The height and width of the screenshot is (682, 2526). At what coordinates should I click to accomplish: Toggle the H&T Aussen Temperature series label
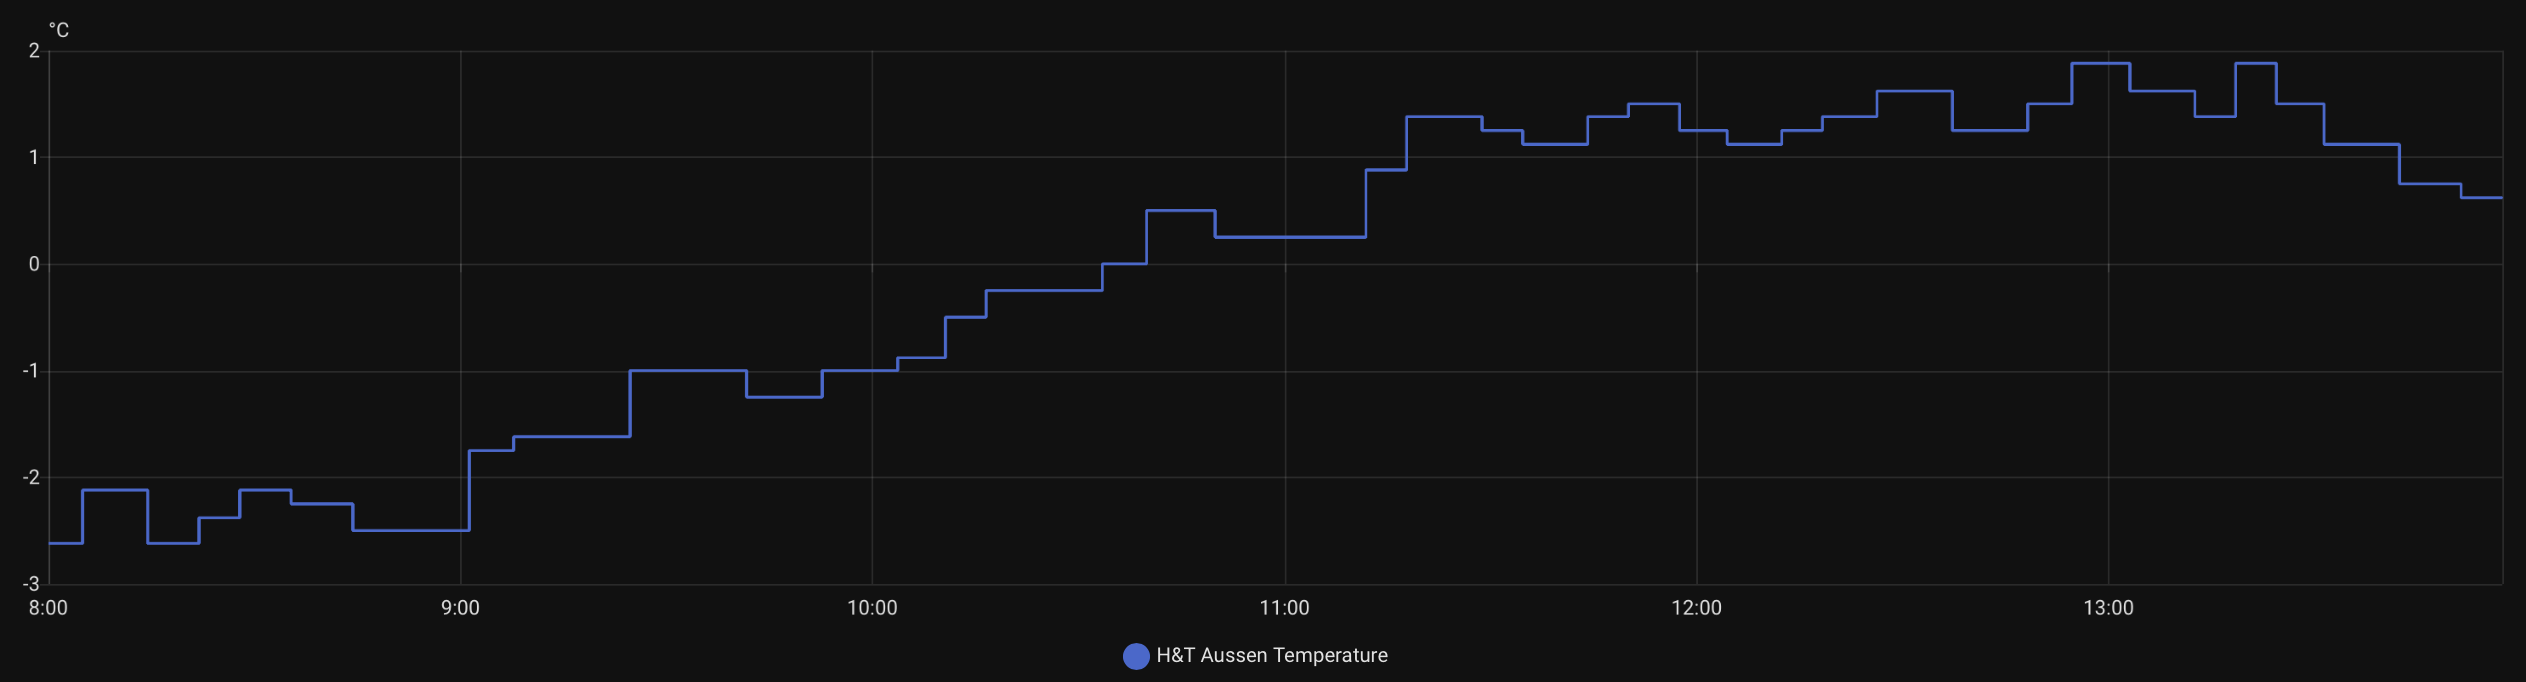pyautogui.click(x=1271, y=656)
